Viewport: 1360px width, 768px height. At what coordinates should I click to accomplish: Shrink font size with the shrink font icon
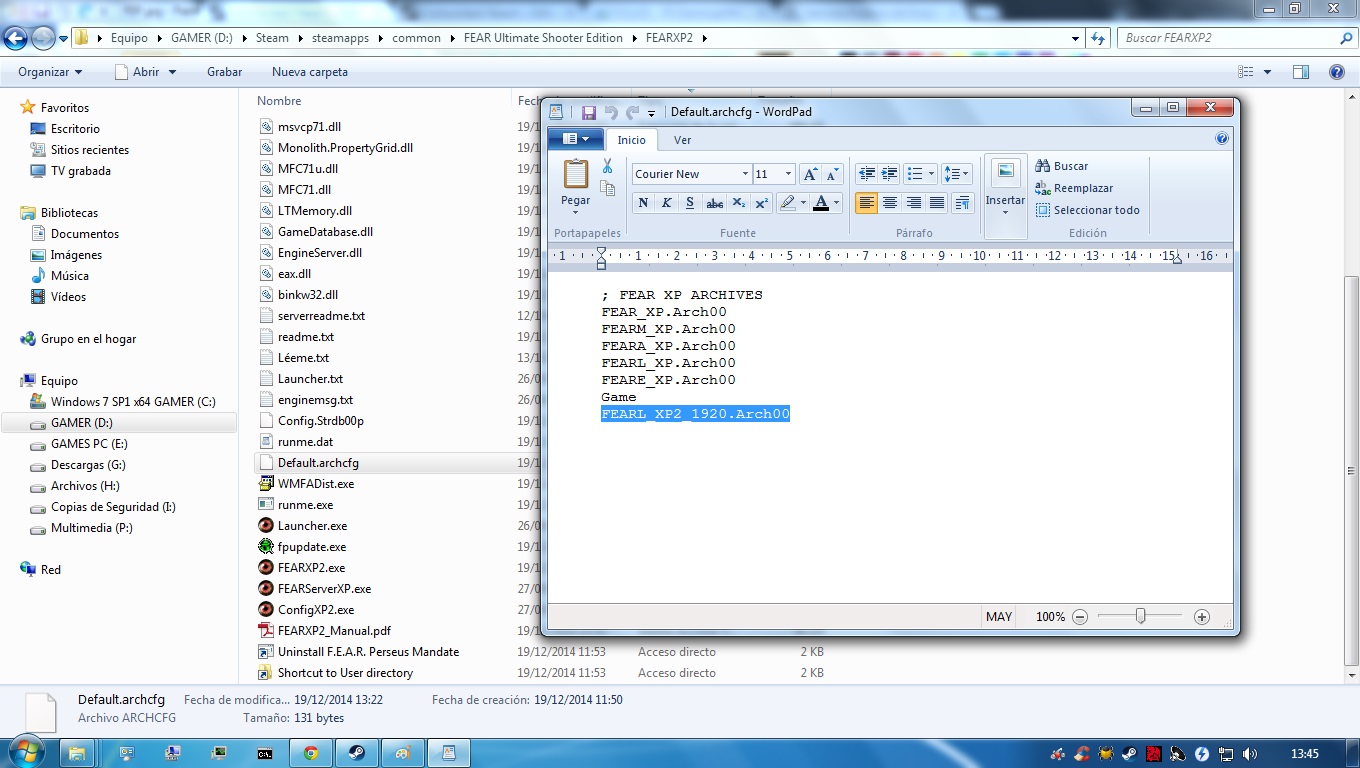pyautogui.click(x=832, y=174)
